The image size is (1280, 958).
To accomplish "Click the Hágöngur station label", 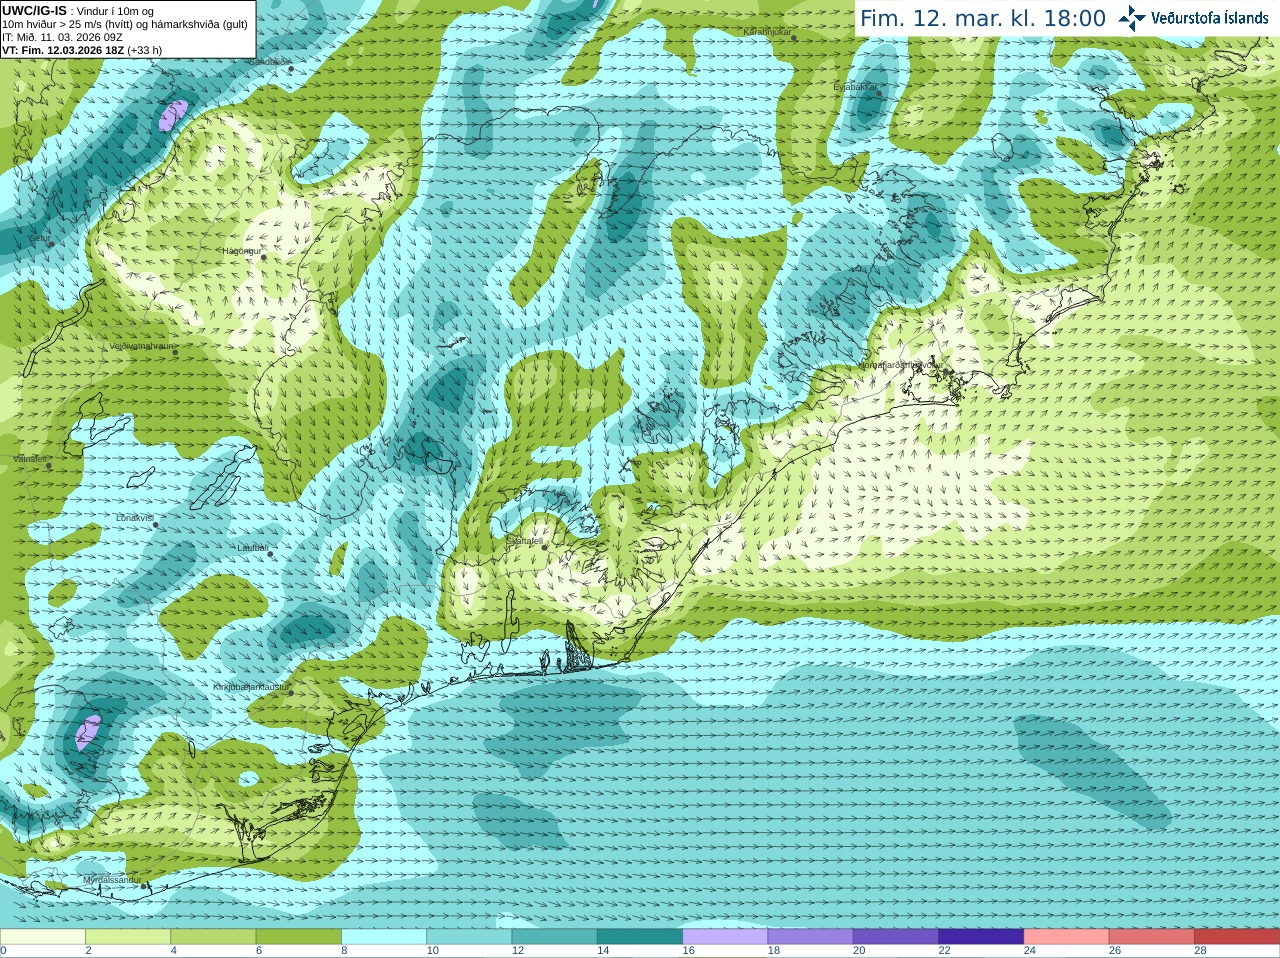I will (x=241, y=251).
